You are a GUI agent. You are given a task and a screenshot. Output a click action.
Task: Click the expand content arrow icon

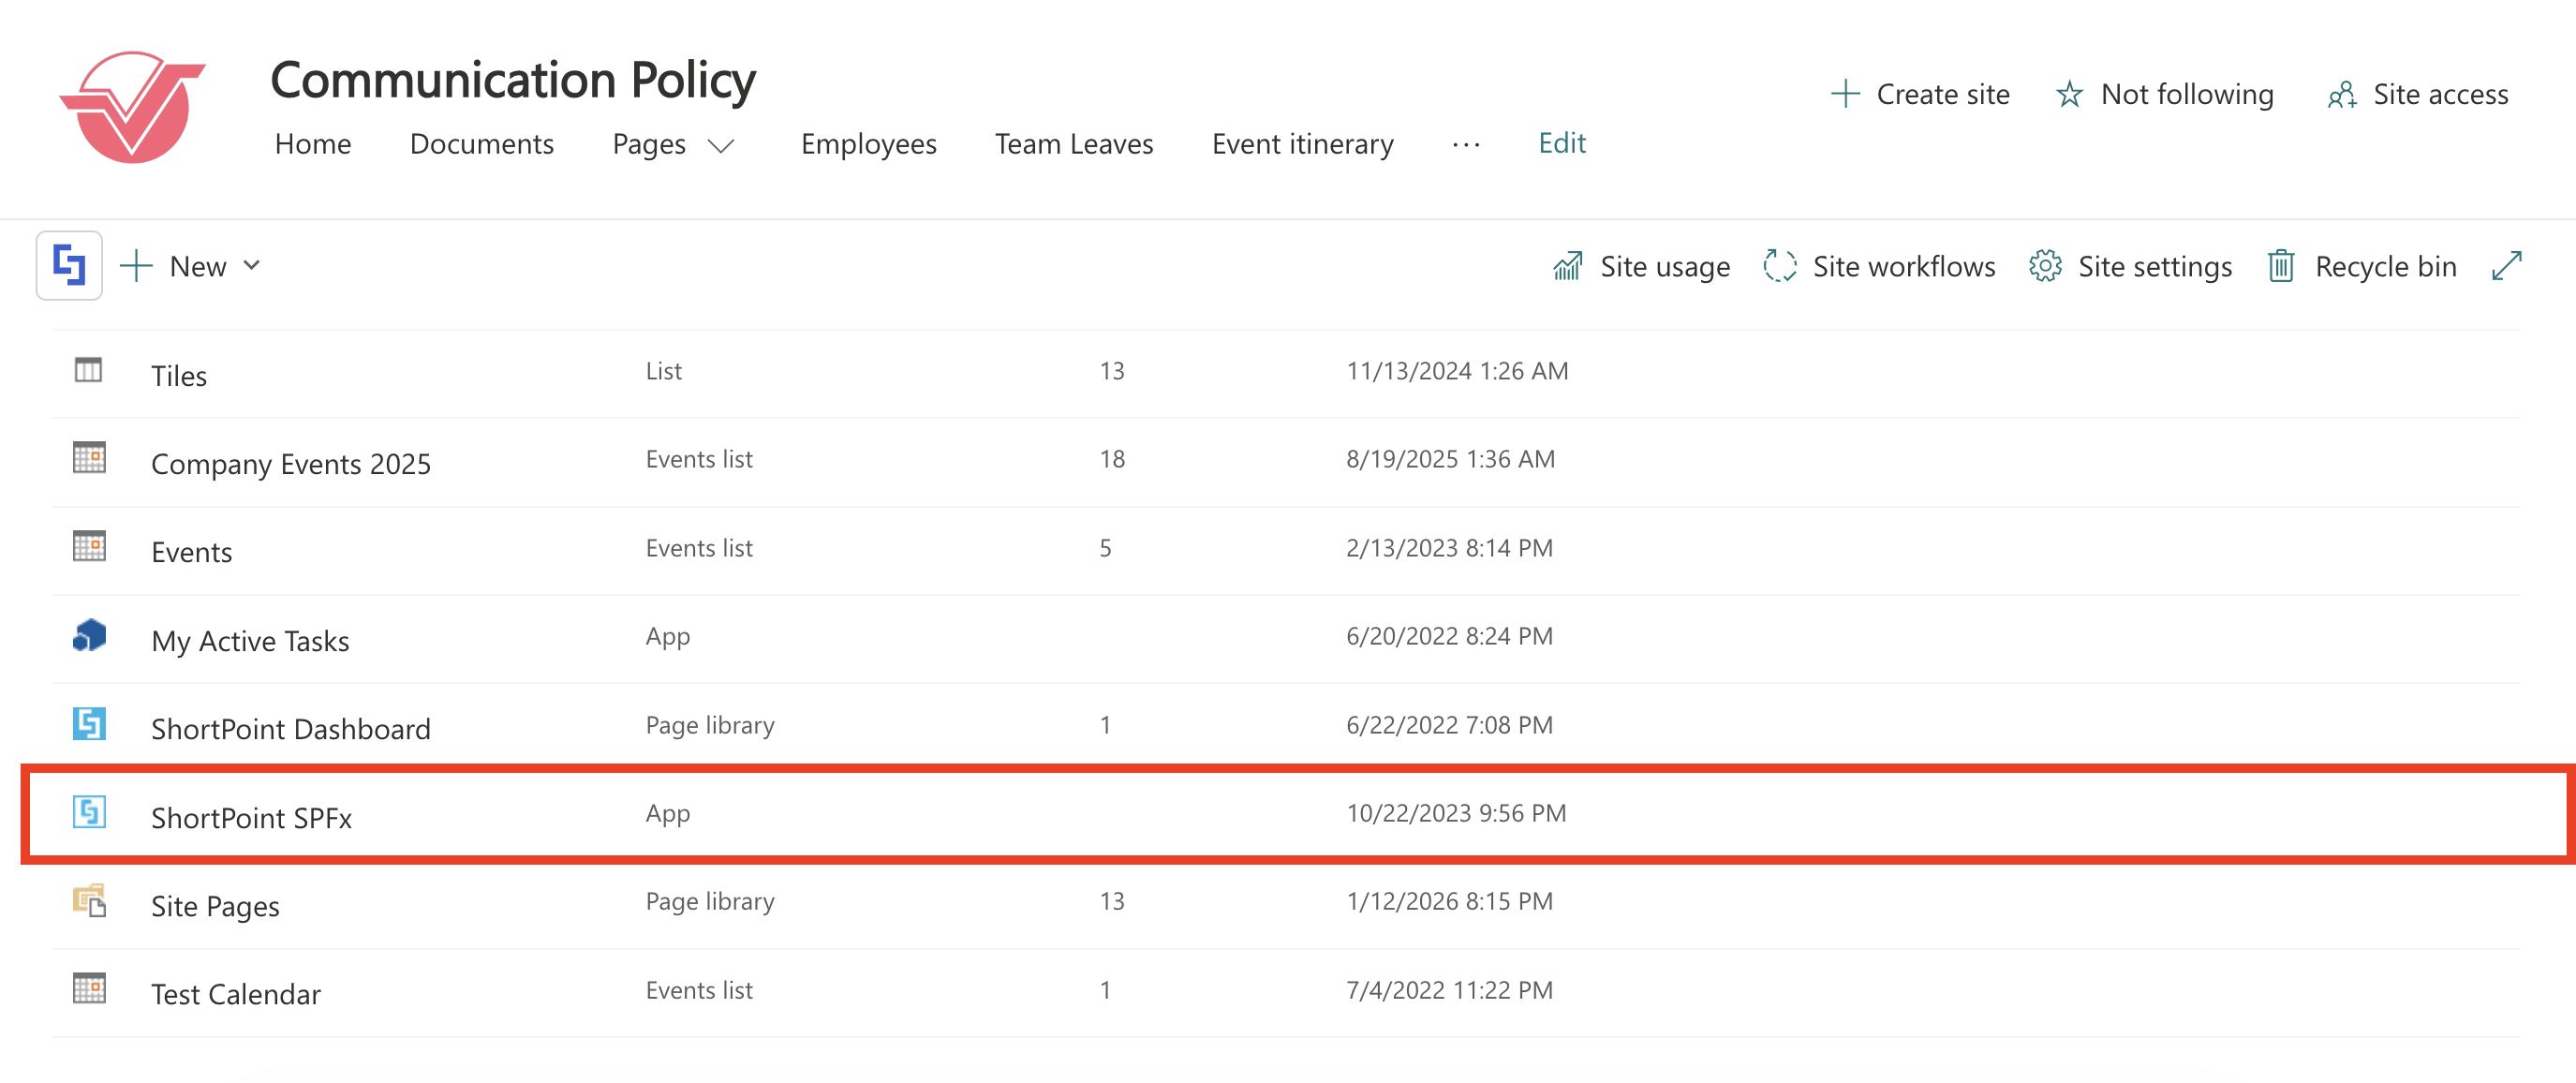click(x=2506, y=266)
